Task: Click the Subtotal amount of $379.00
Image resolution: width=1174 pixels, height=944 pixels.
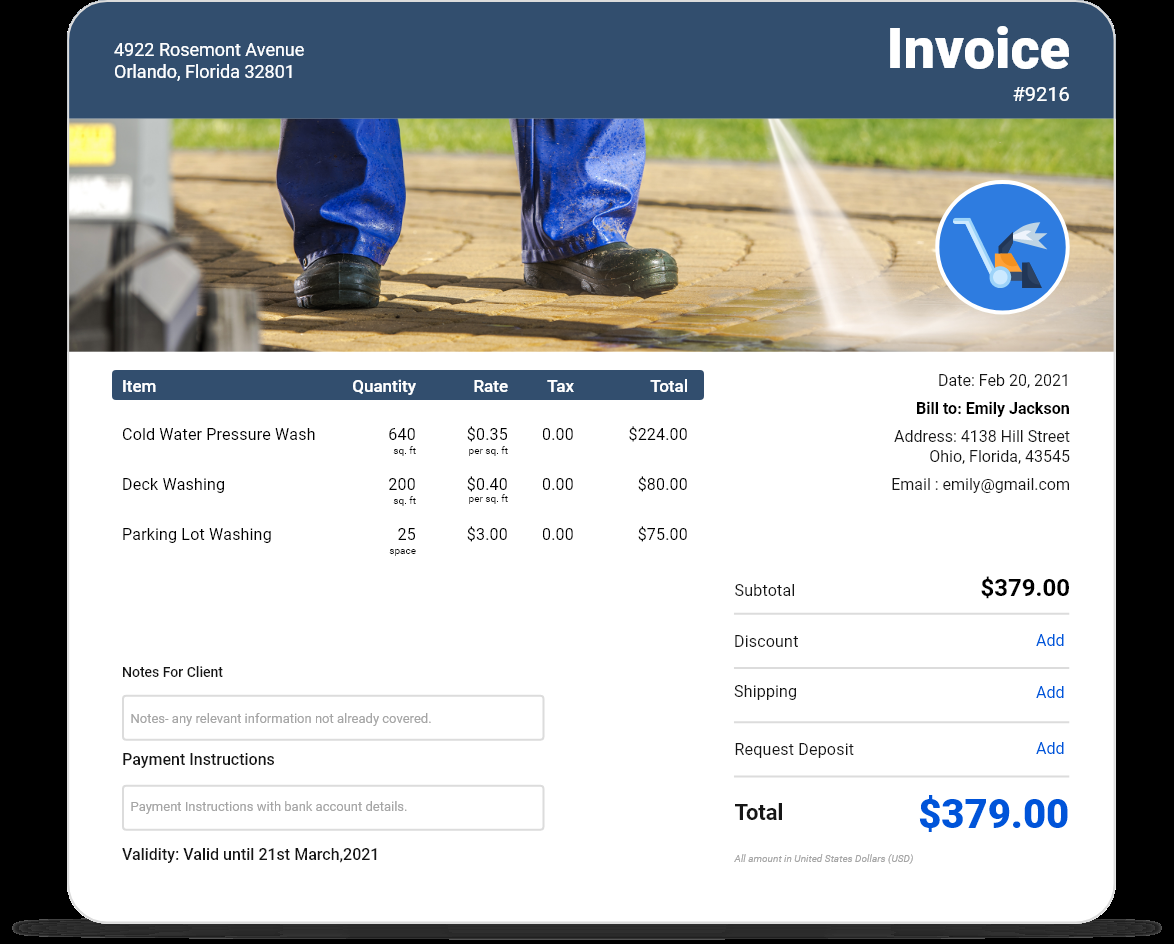Action: 1025,589
